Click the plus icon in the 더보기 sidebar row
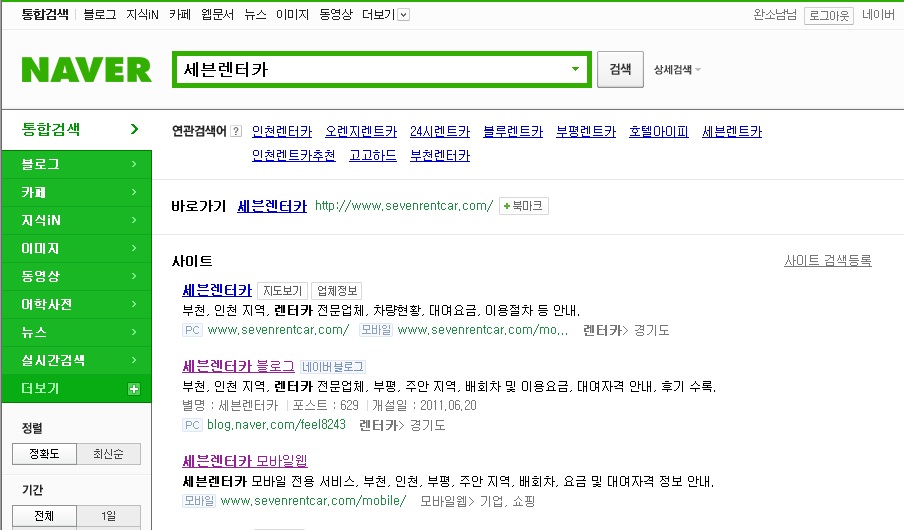904x530 pixels. coord(134,389)
